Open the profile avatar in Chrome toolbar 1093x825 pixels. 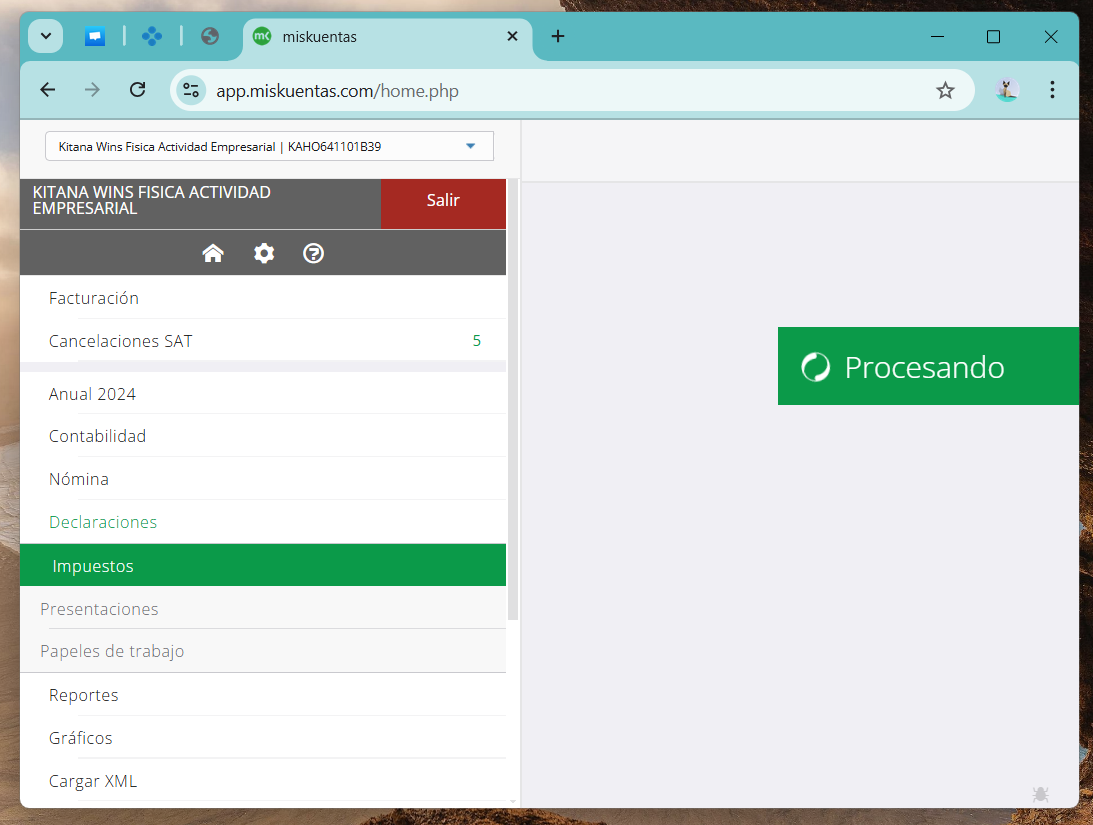[1007, 90]
